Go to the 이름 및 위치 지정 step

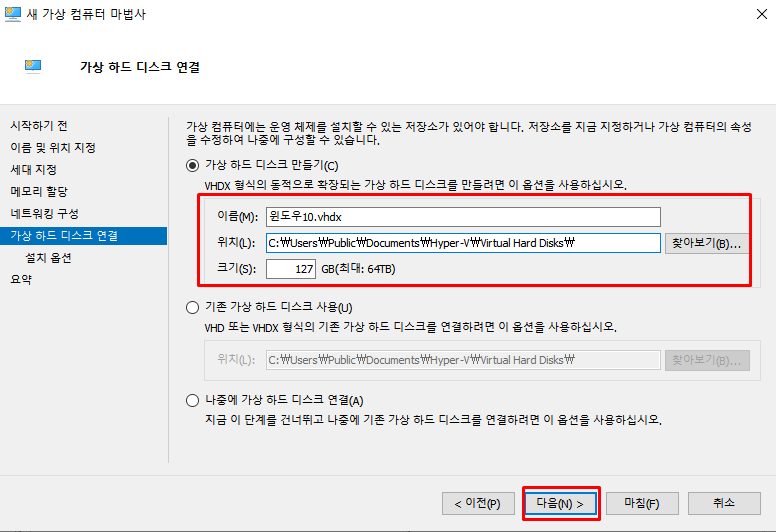tap(53, 147)
